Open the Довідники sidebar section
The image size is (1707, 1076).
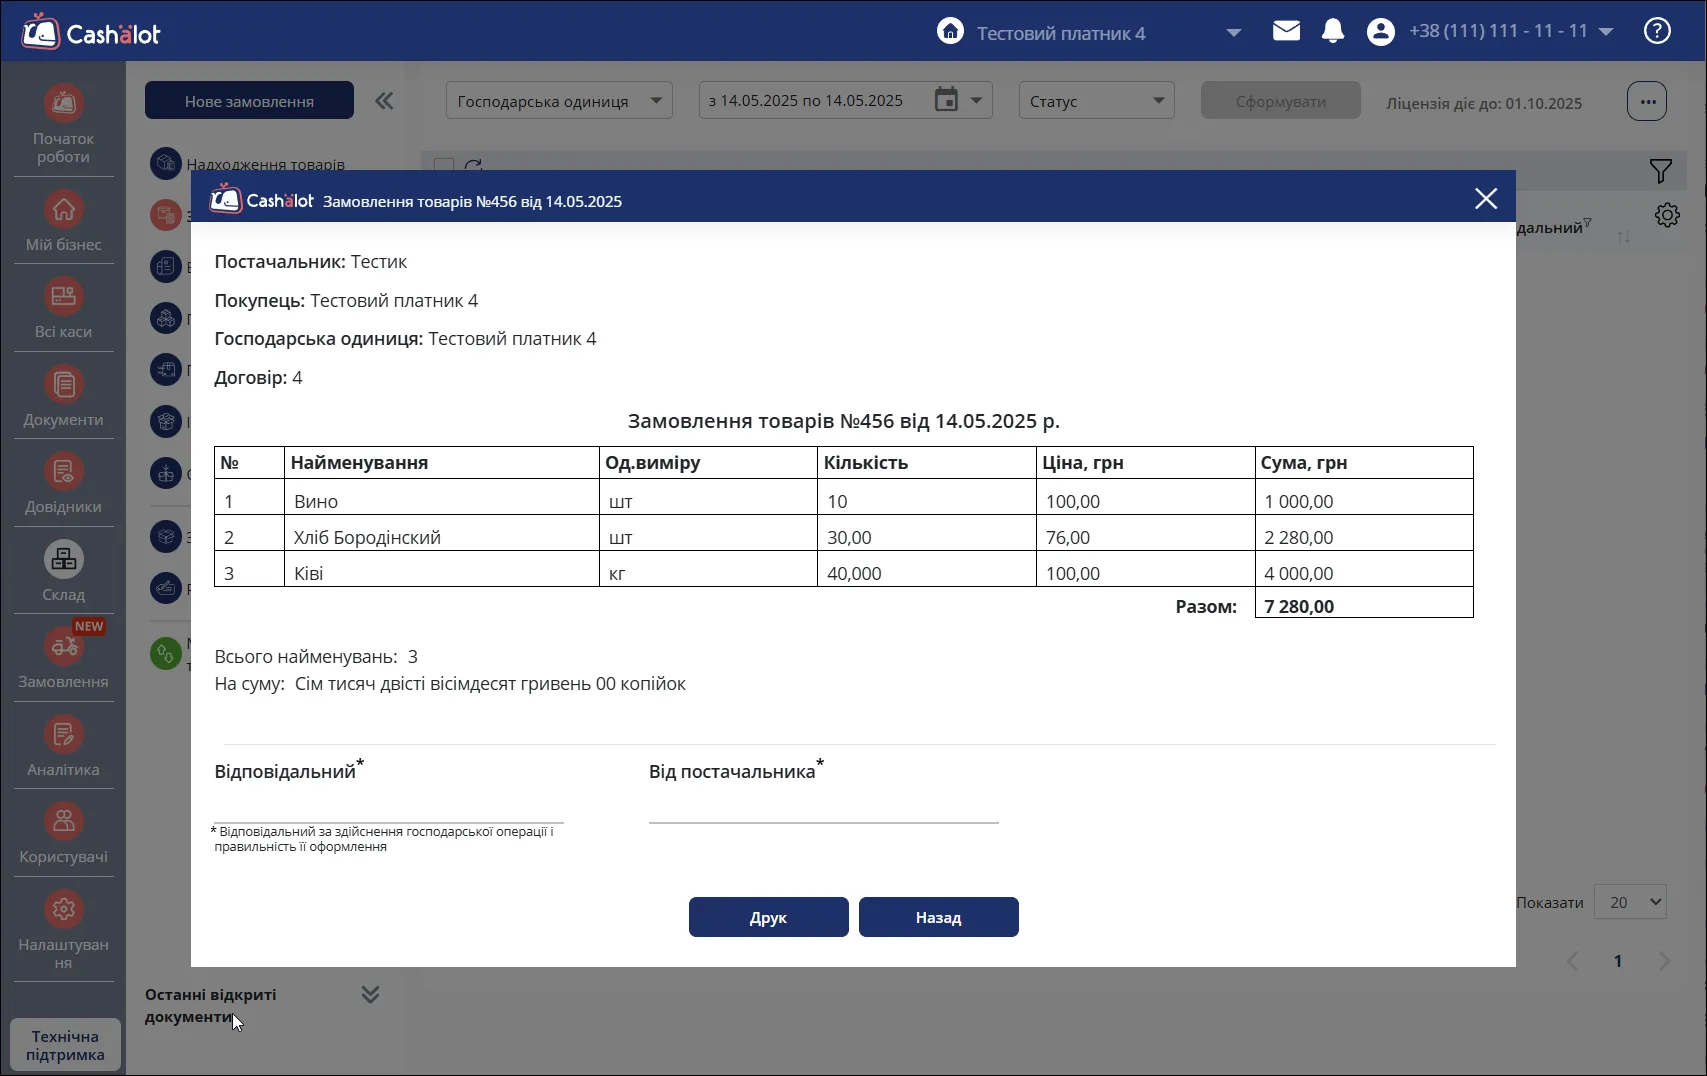click(x=63, y=483)
